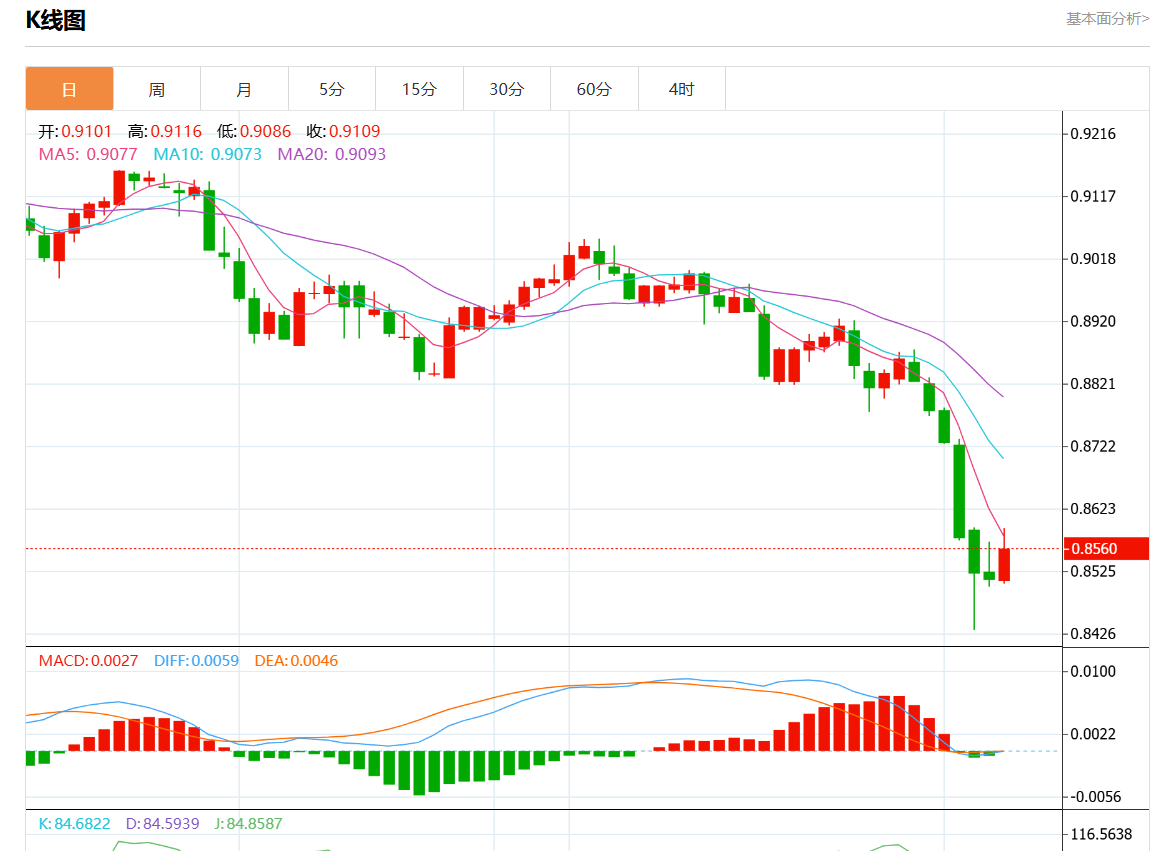The width and height of the screenshot is (1175, 851).
Task: Click the 0.0100 MACD axis label
Action: tap(1093, 671)
